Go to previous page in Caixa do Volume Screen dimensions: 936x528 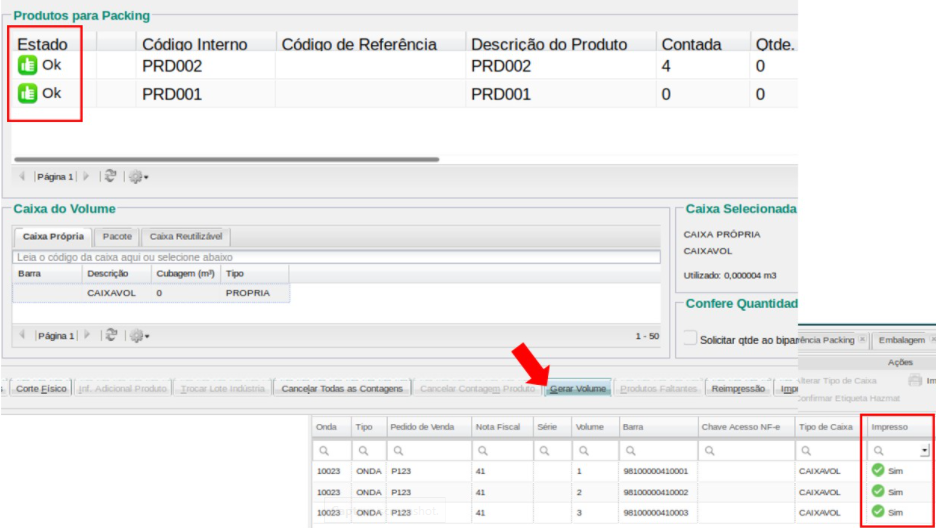[23, 336]
